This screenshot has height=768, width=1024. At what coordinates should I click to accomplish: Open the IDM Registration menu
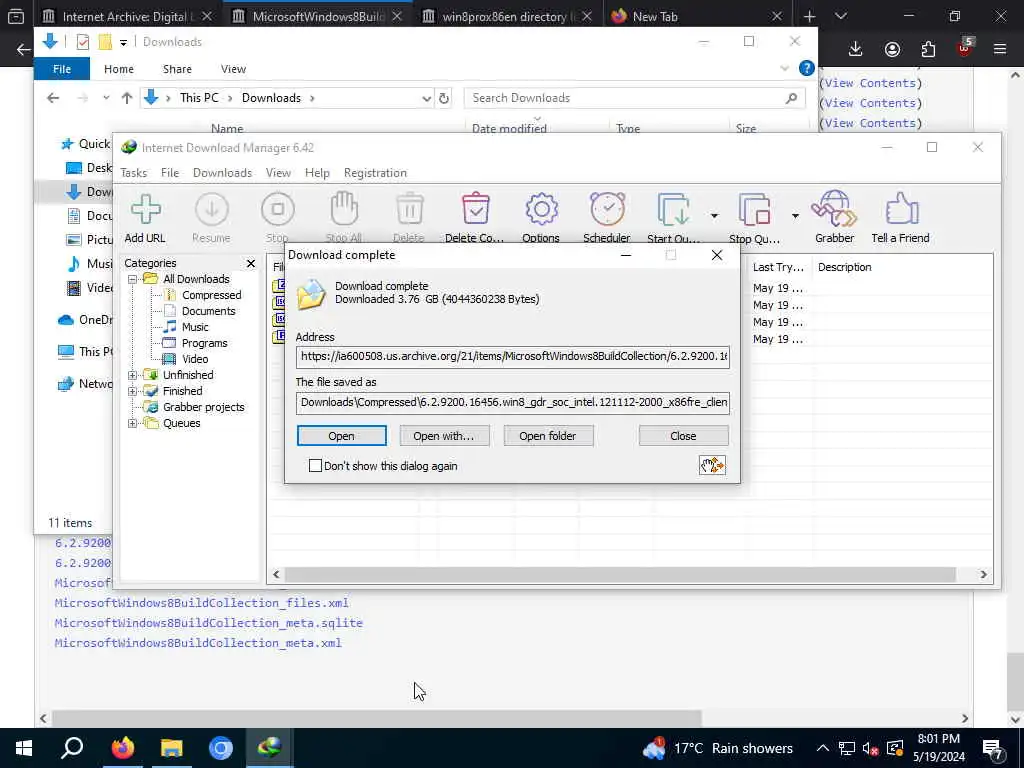[x=376, y=173]
